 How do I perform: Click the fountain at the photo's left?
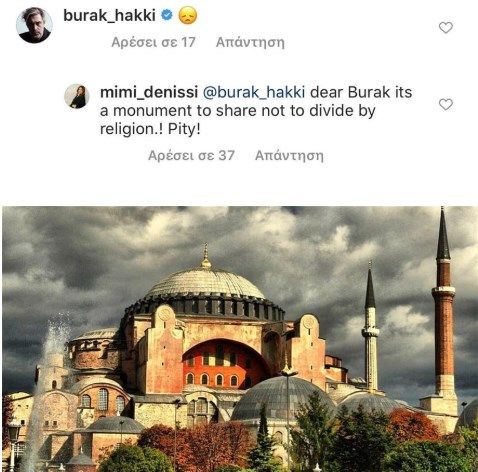point(50,383)
